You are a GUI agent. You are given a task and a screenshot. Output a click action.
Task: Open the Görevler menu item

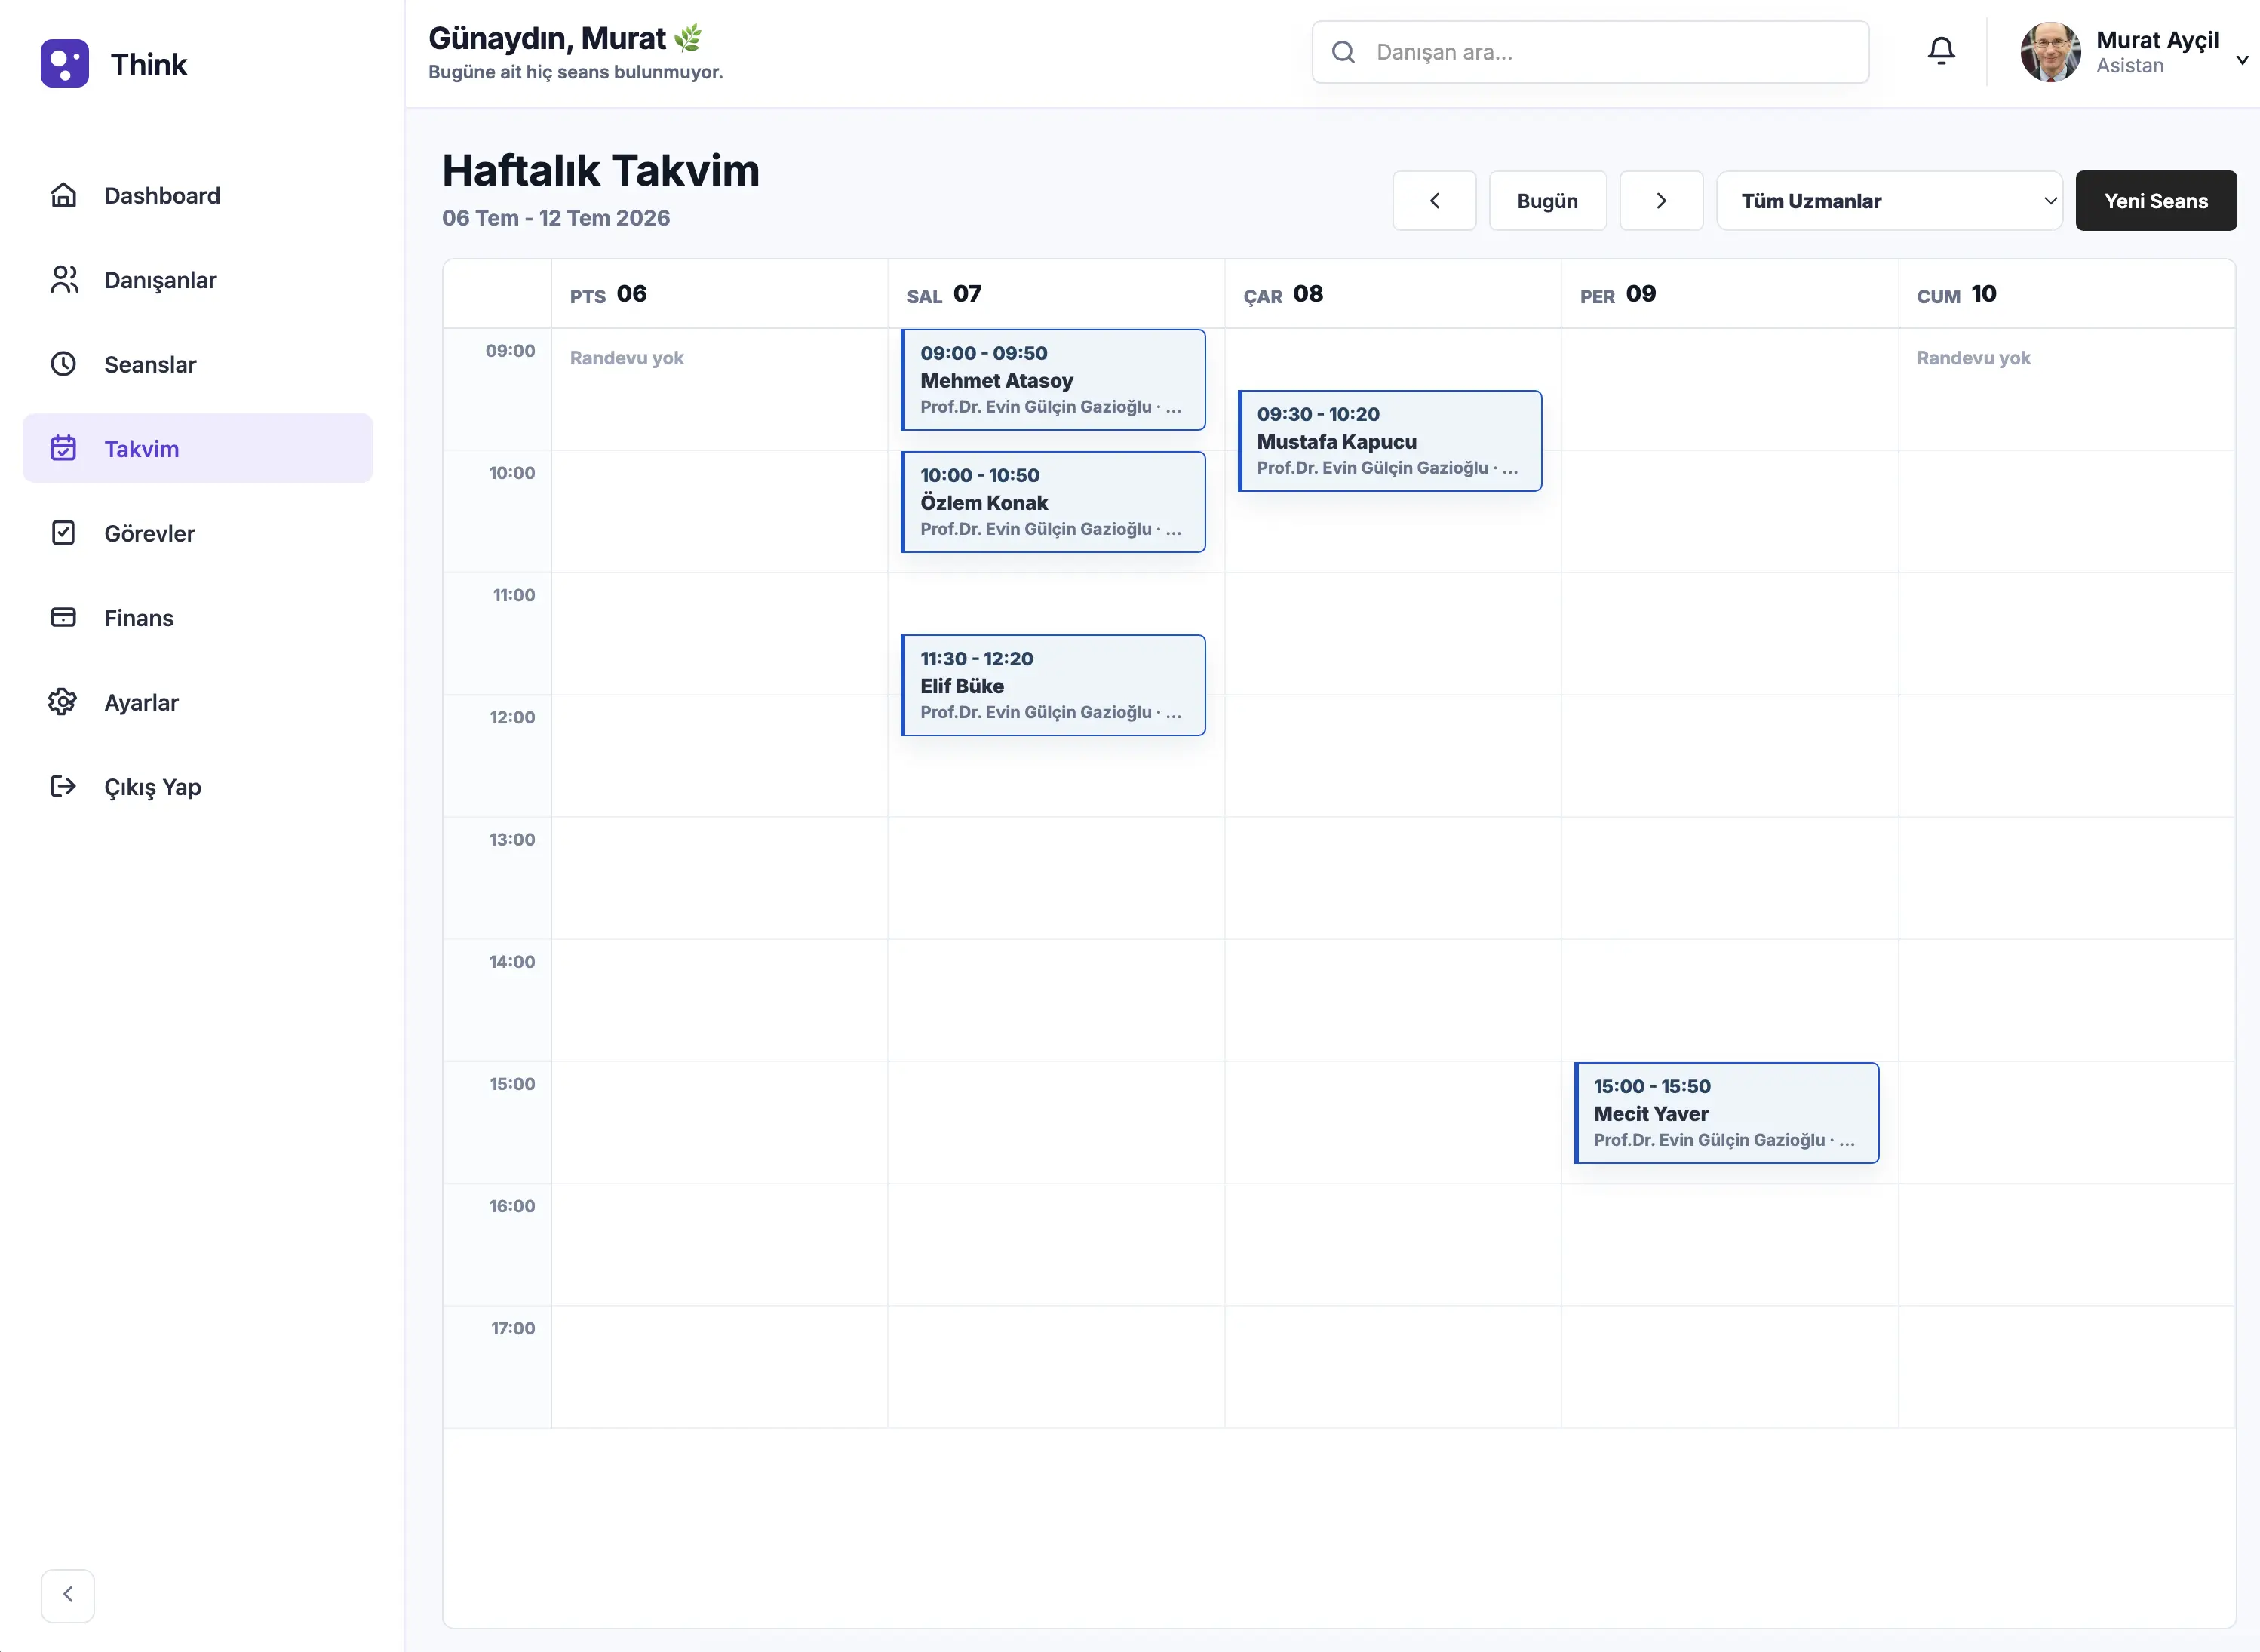click(x=198, y=533)
